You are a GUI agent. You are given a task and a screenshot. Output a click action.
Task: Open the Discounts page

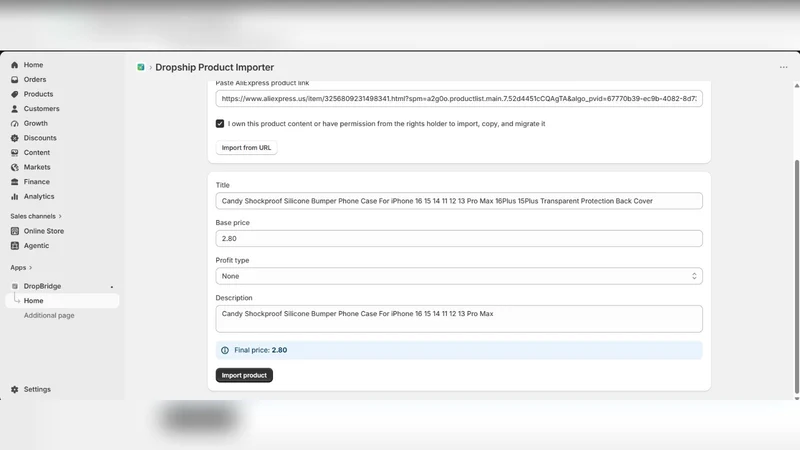click(40, 138)
